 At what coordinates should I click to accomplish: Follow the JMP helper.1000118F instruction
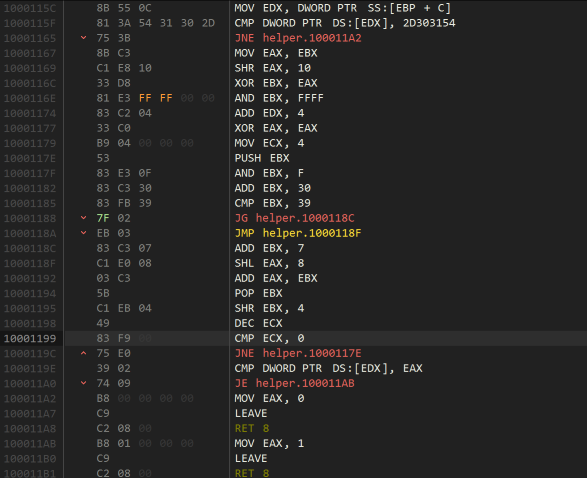[x=298, y=233]
